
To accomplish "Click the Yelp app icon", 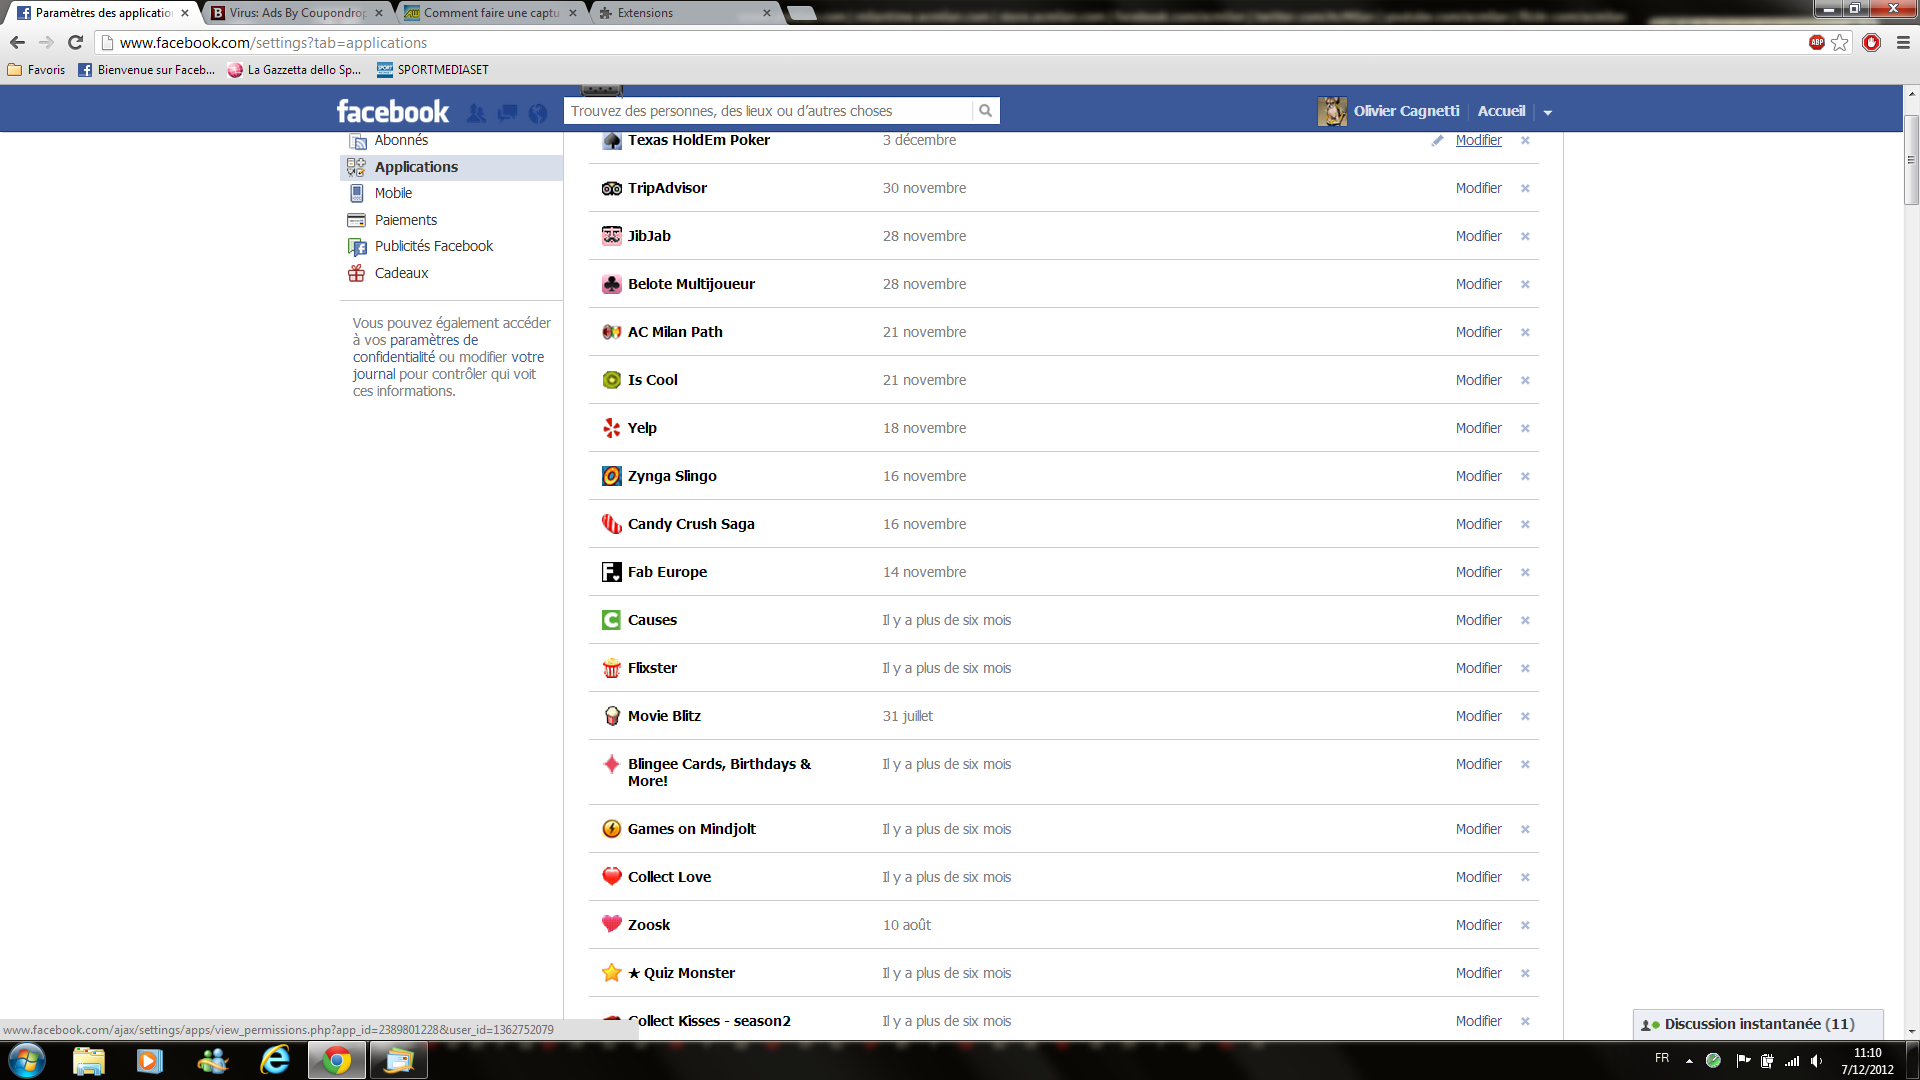I will click(x=611, y=428).
